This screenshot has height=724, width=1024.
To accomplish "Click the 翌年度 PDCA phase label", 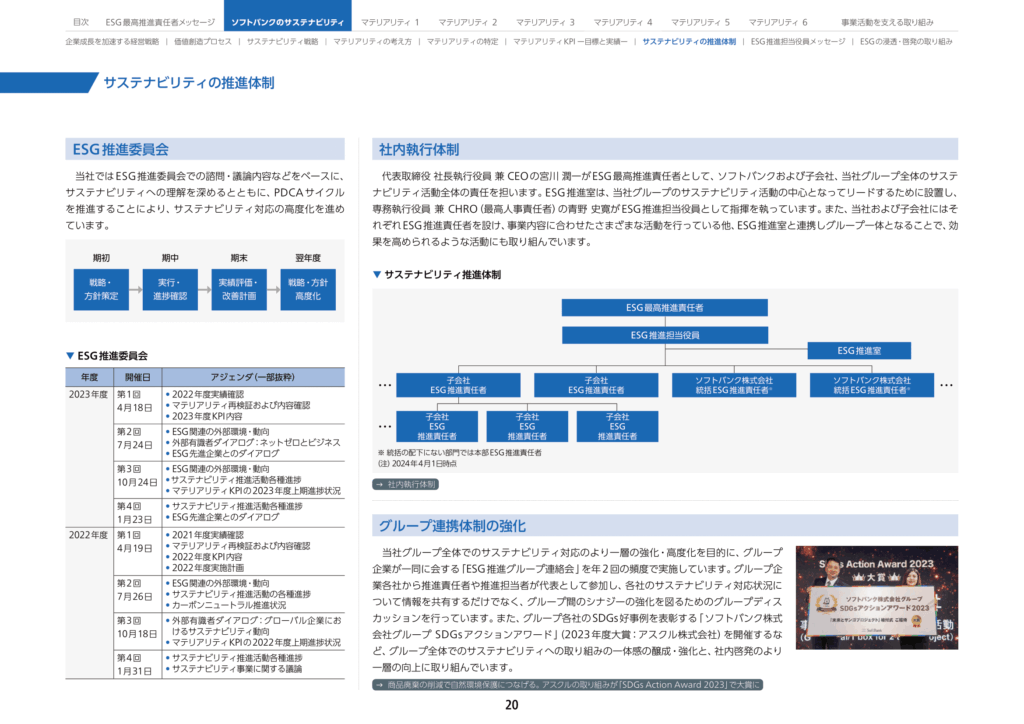I will click(308, 258).
